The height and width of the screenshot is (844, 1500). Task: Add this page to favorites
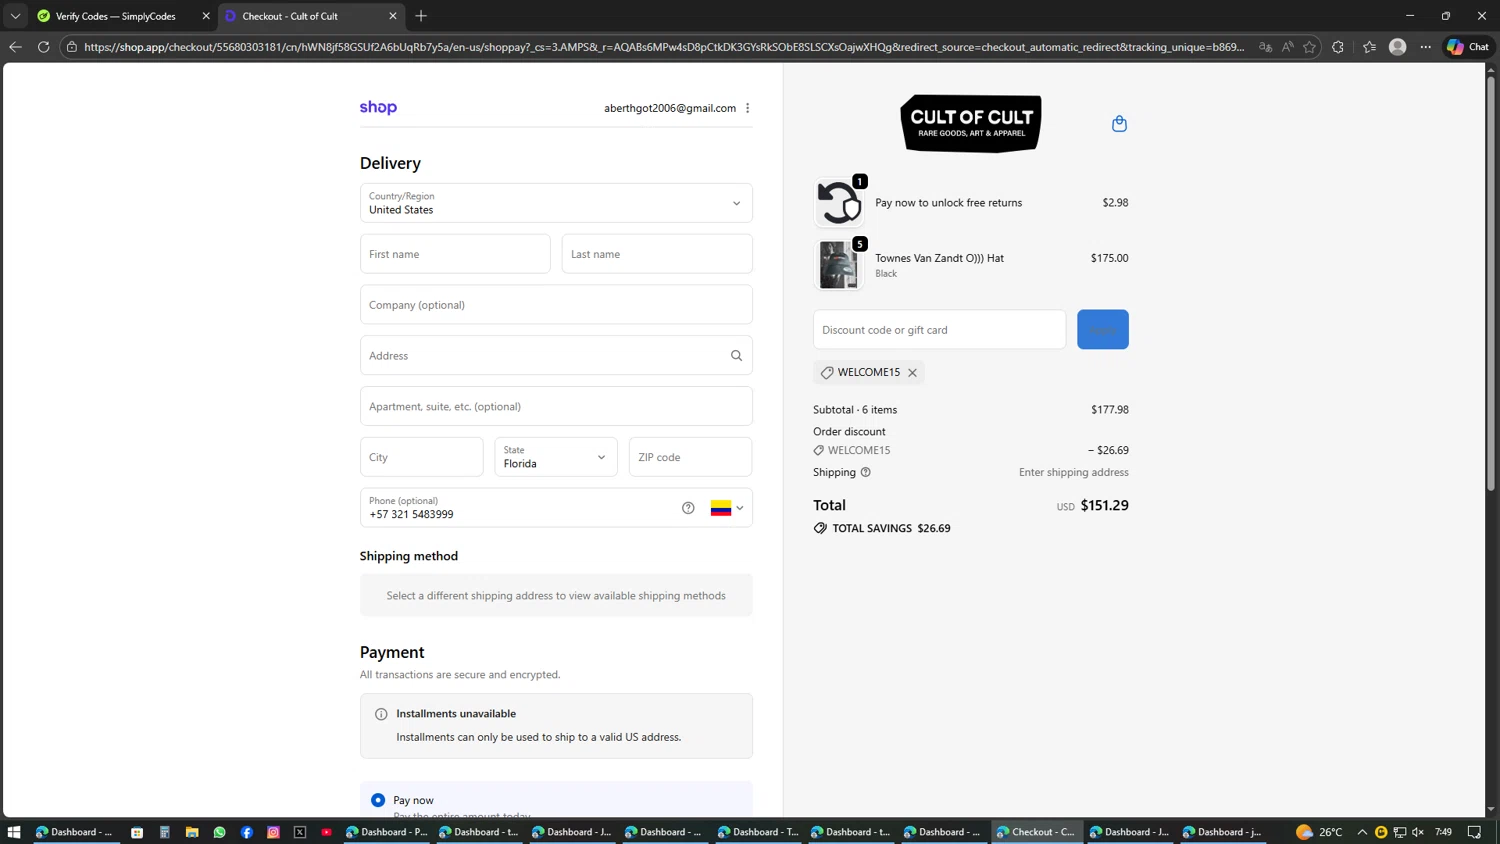click(x=1309, y=47)
